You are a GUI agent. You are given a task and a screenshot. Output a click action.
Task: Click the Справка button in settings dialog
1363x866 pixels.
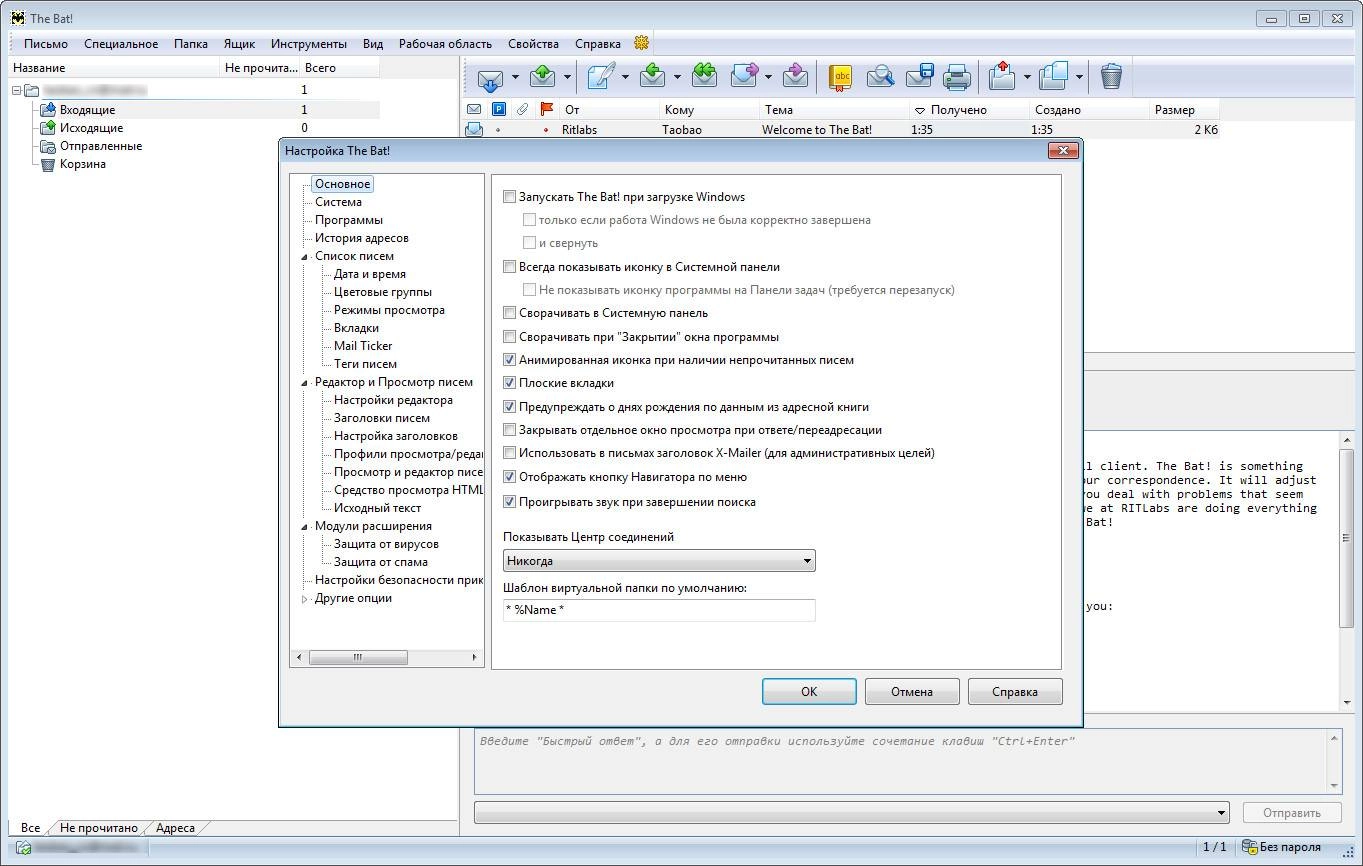1015,691
